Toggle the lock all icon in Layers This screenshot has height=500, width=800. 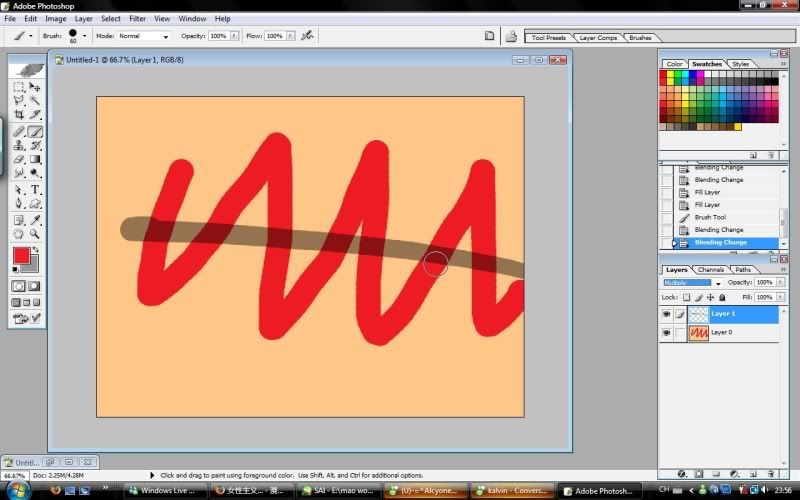(722, 297)
